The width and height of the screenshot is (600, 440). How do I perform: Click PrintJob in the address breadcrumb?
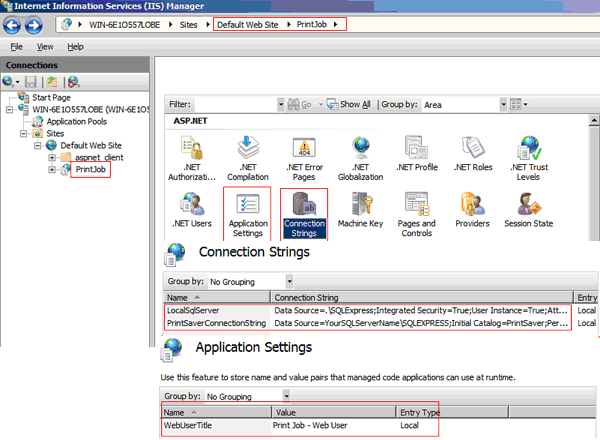(x=311, y=24)
